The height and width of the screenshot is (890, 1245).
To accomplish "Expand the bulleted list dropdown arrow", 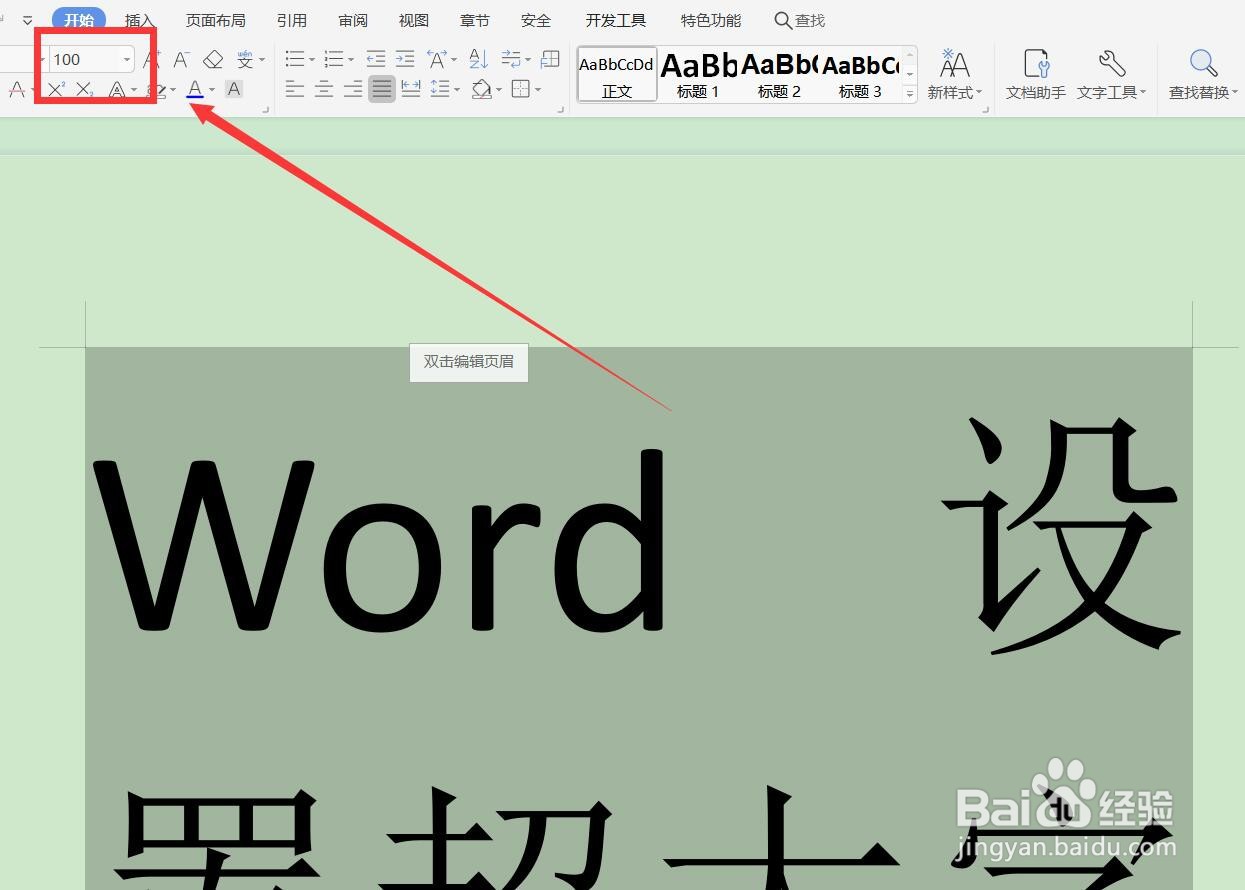I will pos(312,60).
